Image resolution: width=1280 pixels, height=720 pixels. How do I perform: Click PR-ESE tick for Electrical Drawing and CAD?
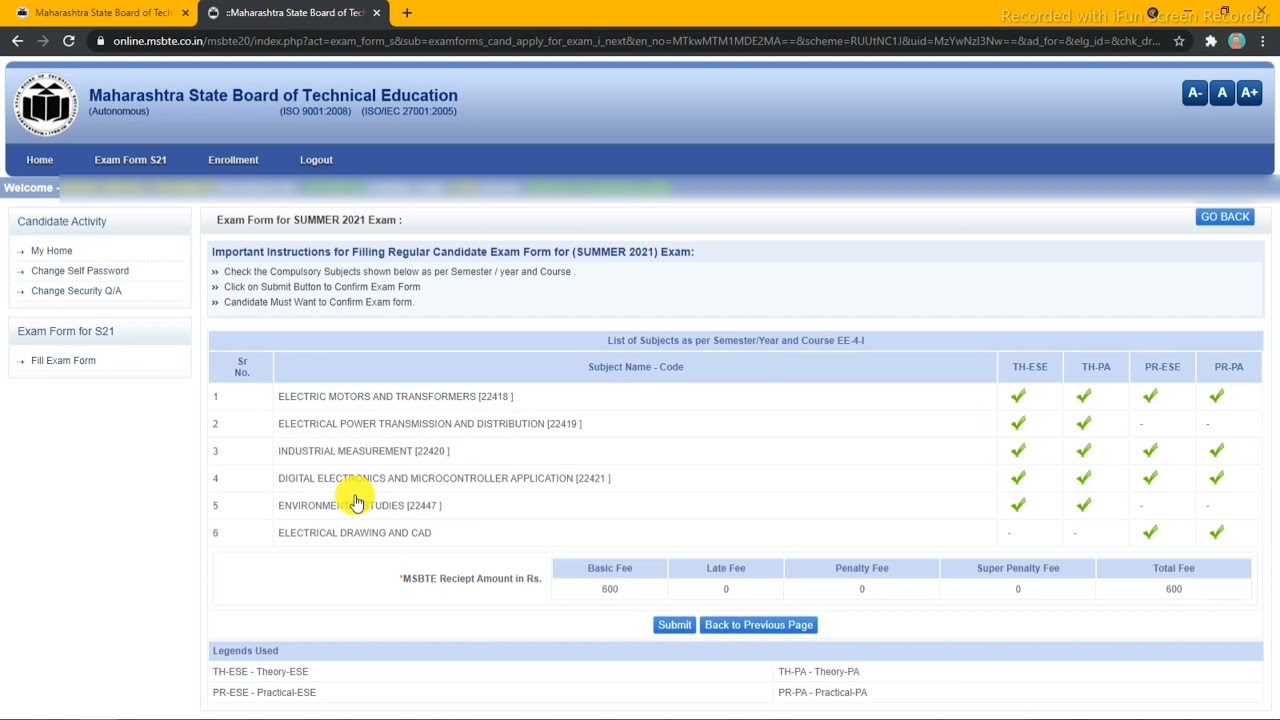click(x=1150, y=532)
